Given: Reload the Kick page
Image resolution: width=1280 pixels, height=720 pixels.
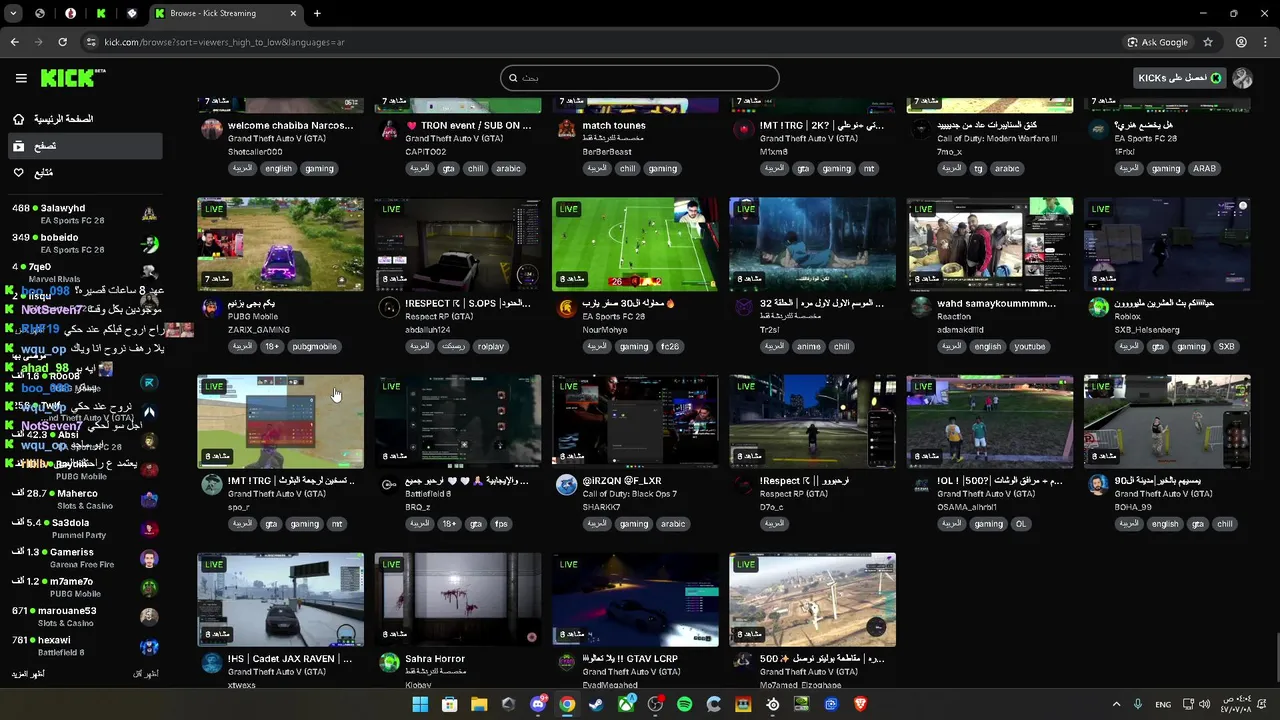Looking at the screenshot, I should point(62,42).
